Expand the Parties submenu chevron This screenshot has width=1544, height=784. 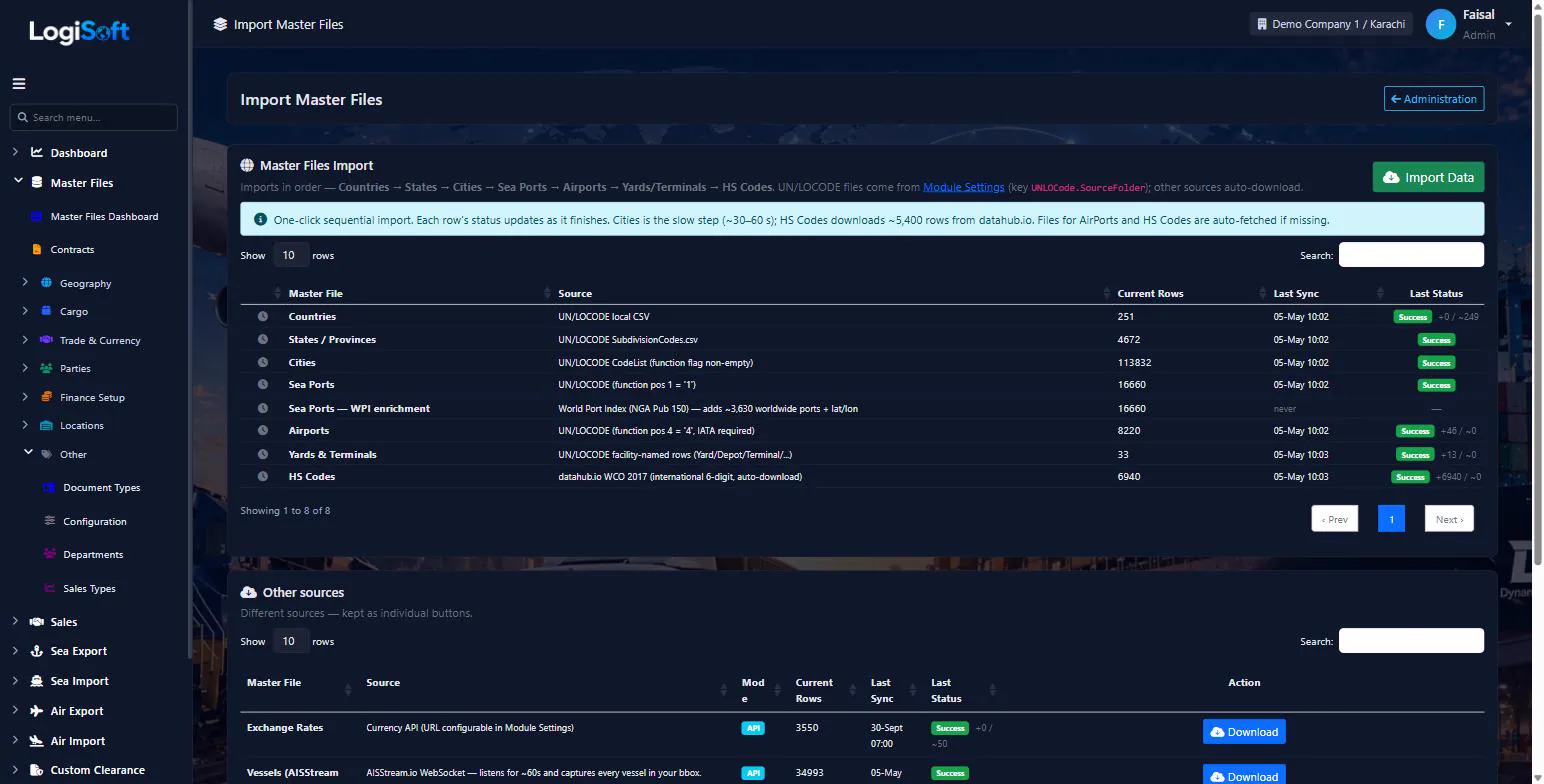point(26,368)
